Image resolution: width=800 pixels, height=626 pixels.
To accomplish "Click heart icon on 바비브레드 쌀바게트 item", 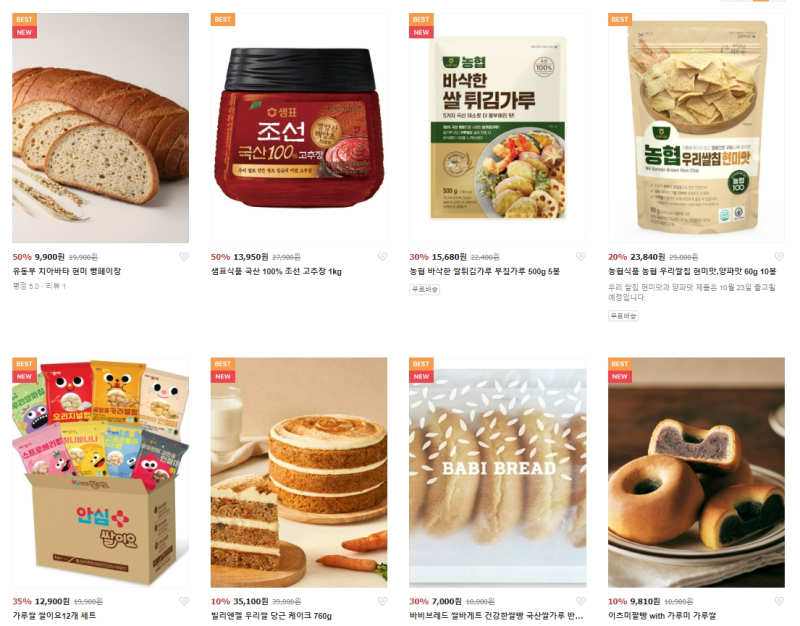I will (x=581, y=601).
